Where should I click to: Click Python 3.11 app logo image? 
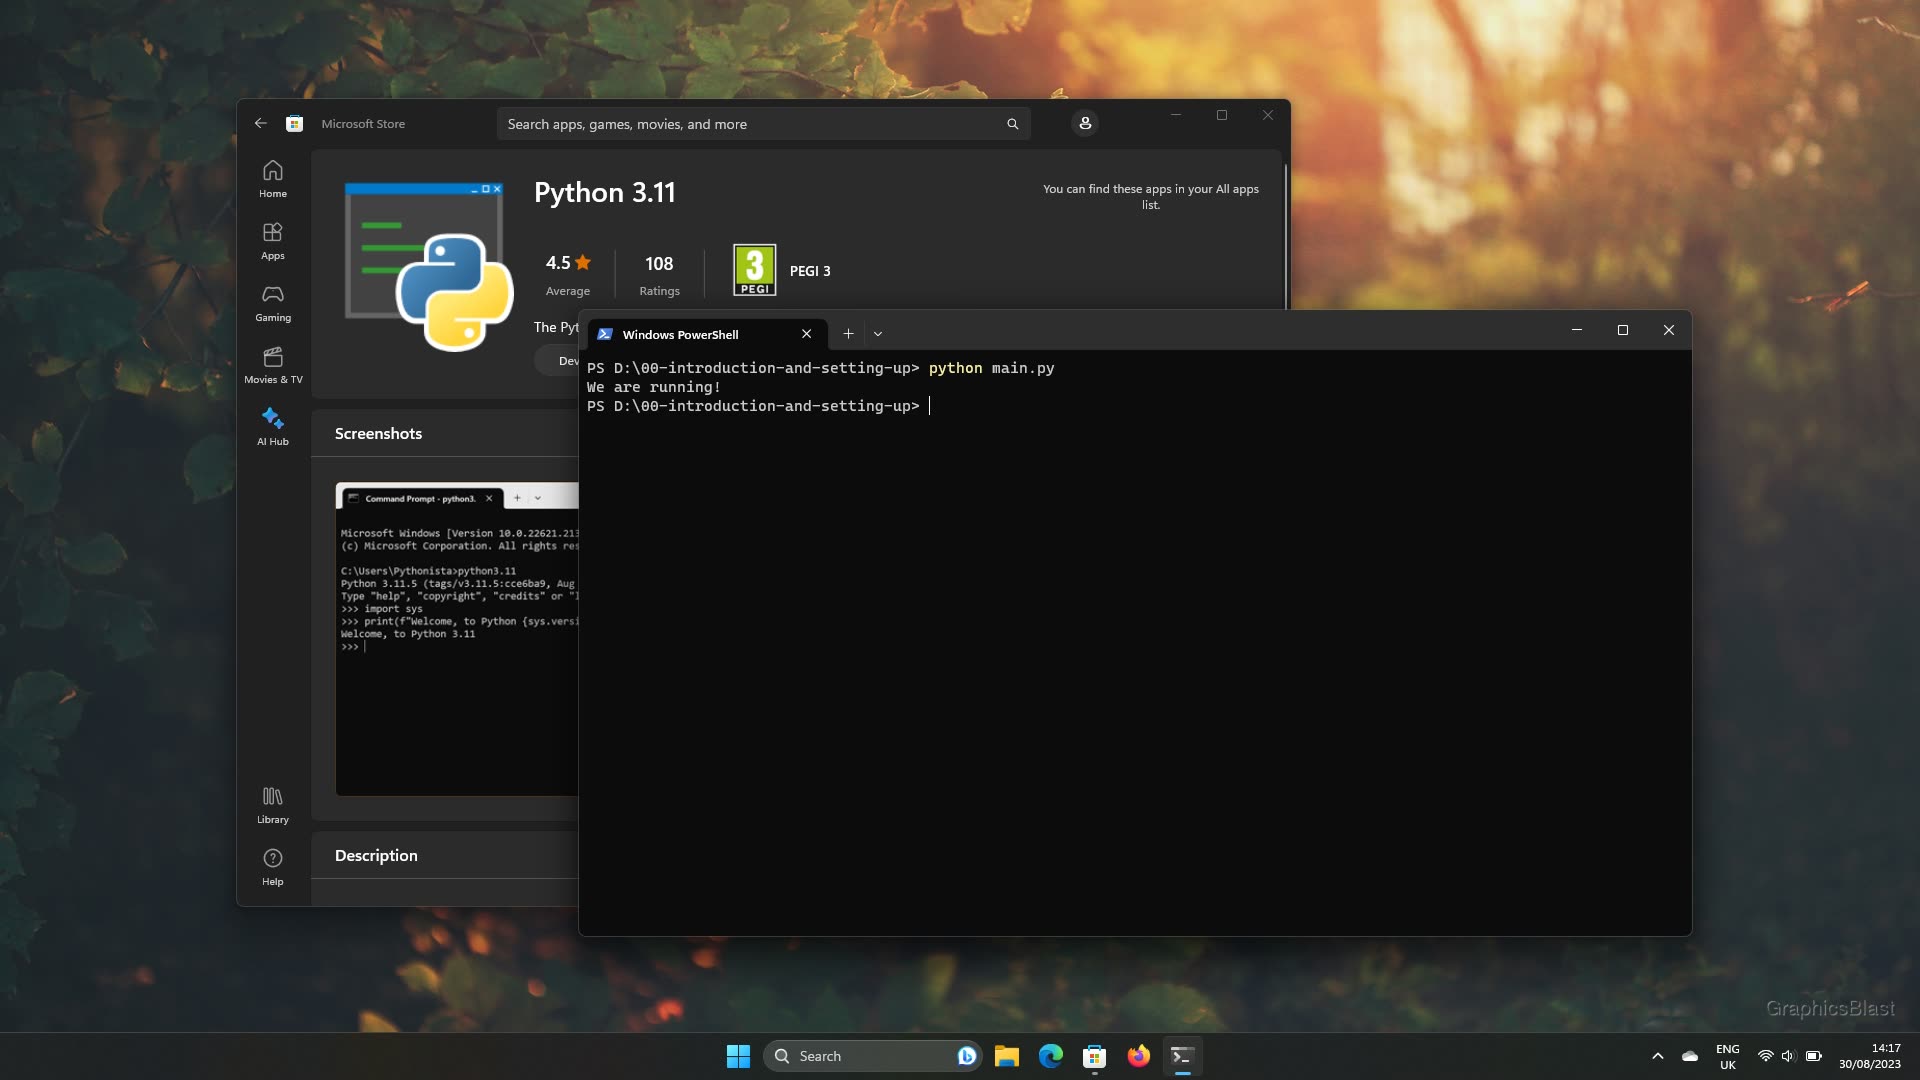pyautogui.click(x=429, y=267)
